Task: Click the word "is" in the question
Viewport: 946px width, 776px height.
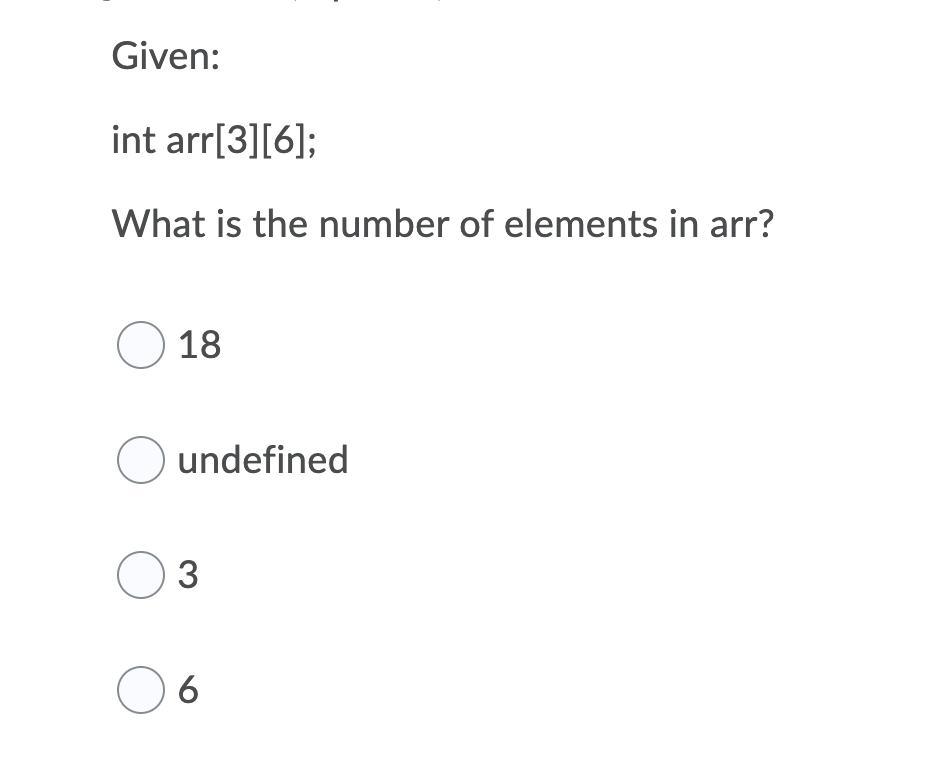Action: [x=230, y=224]
